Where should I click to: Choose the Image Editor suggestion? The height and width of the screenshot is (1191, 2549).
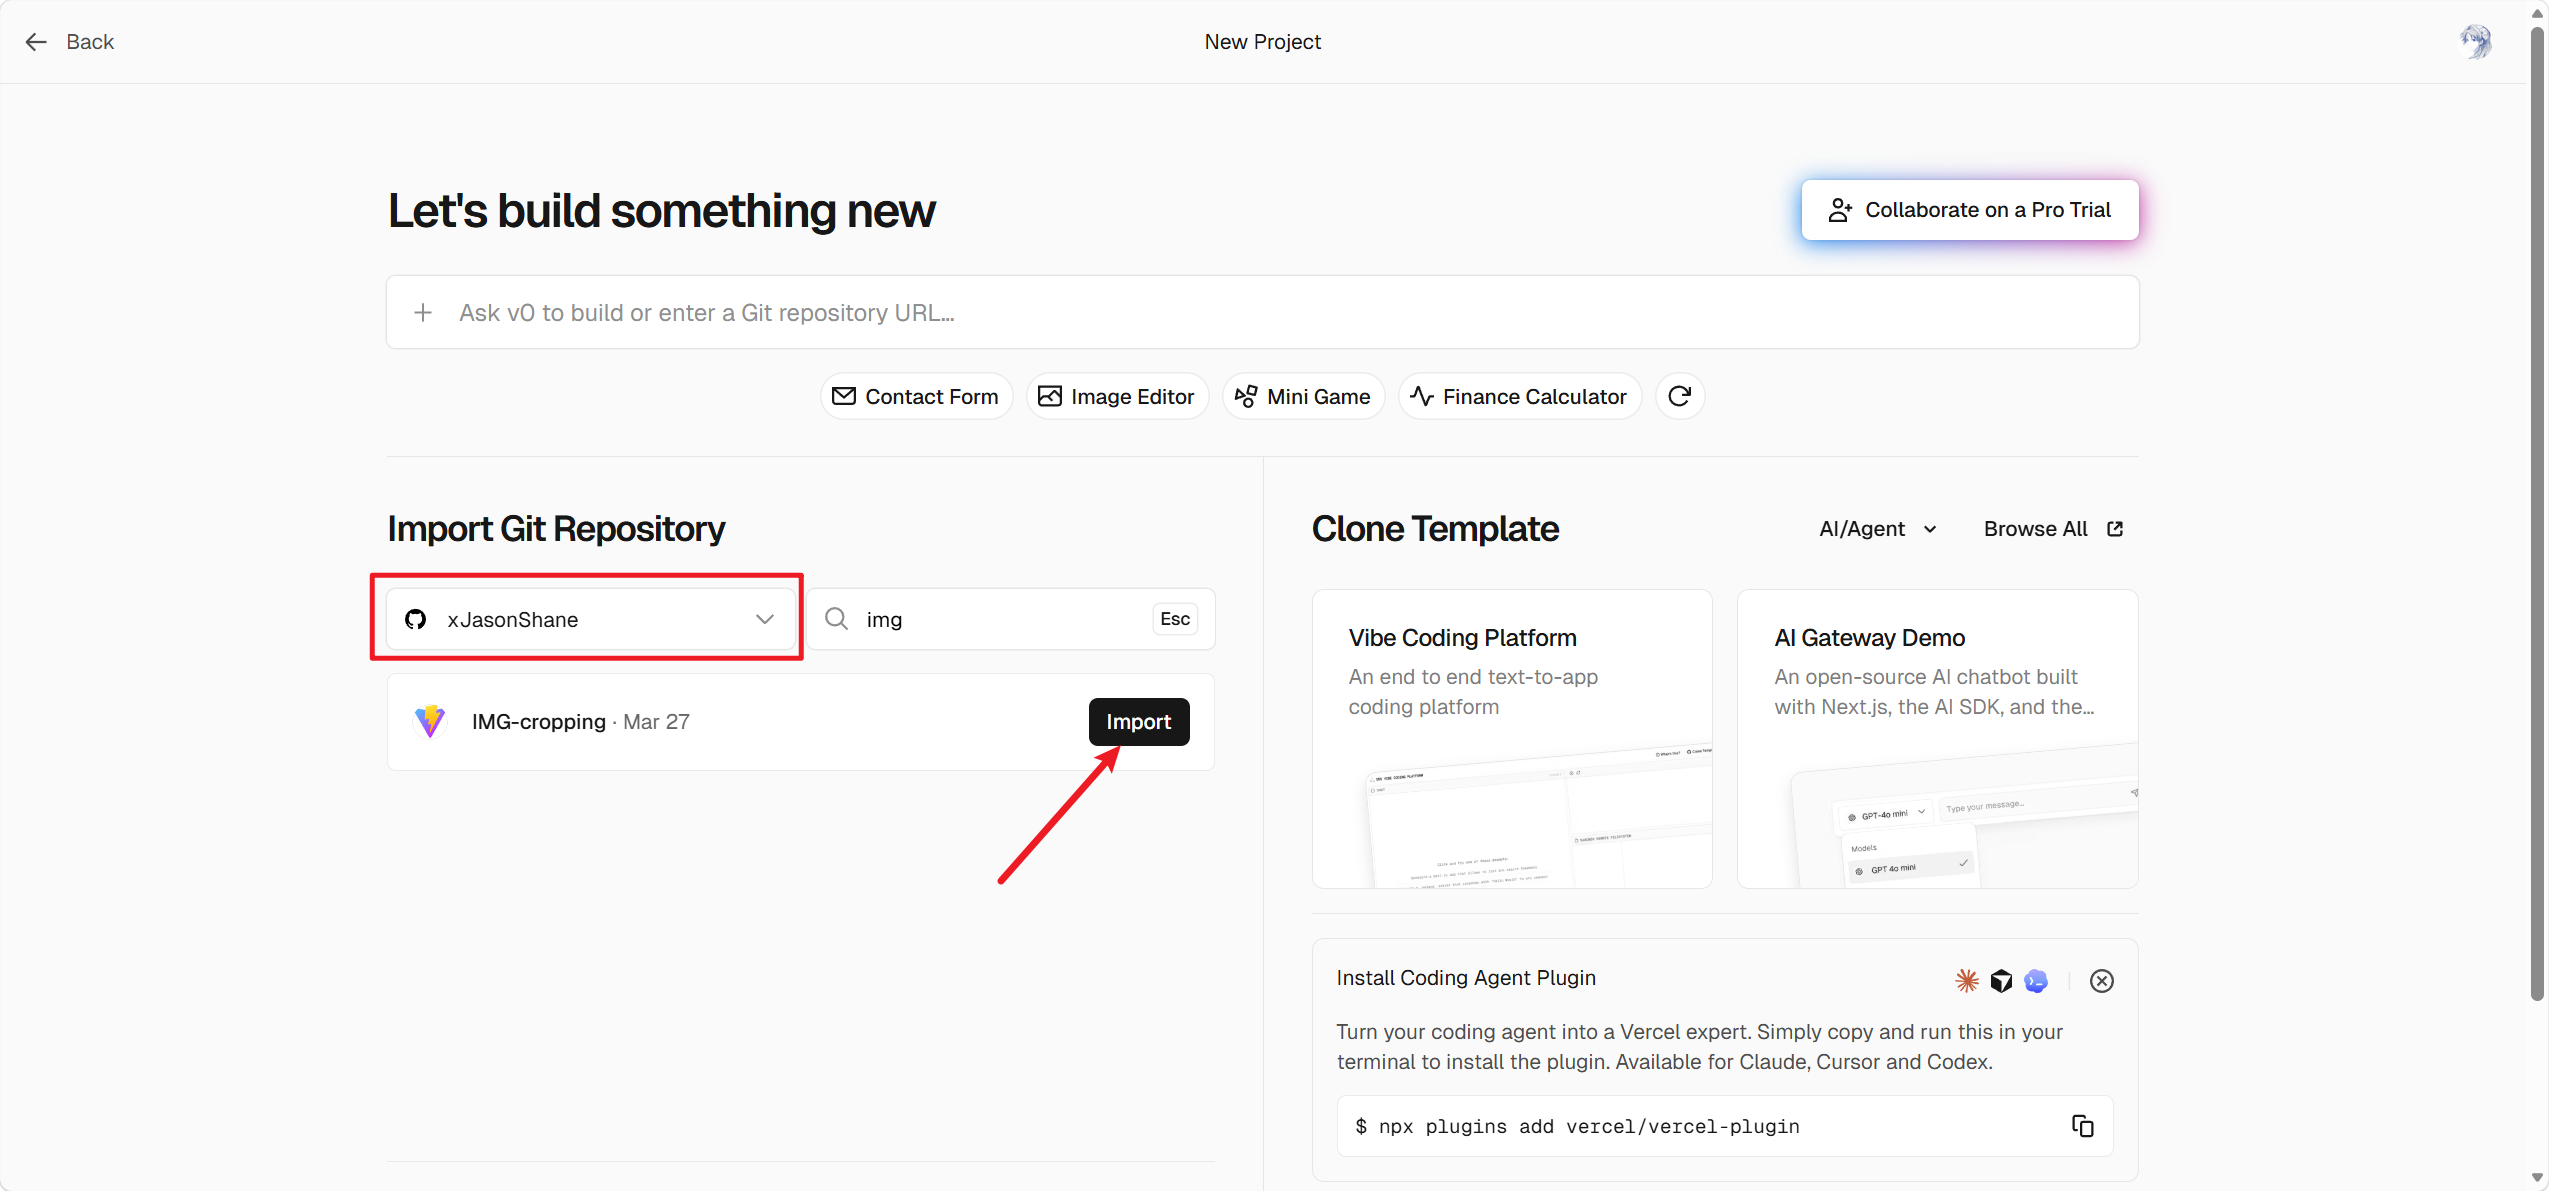tap(1116, 397)
